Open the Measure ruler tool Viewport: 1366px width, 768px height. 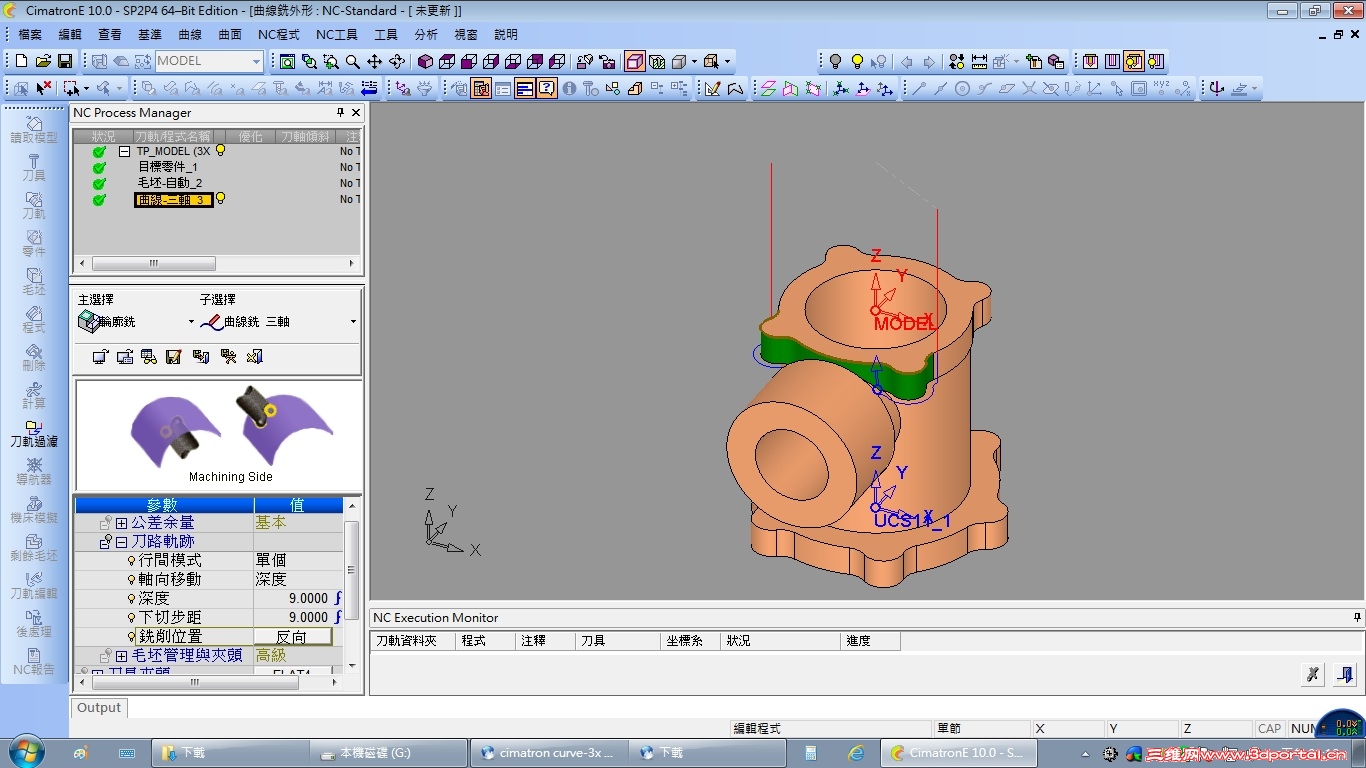[979, 61]
